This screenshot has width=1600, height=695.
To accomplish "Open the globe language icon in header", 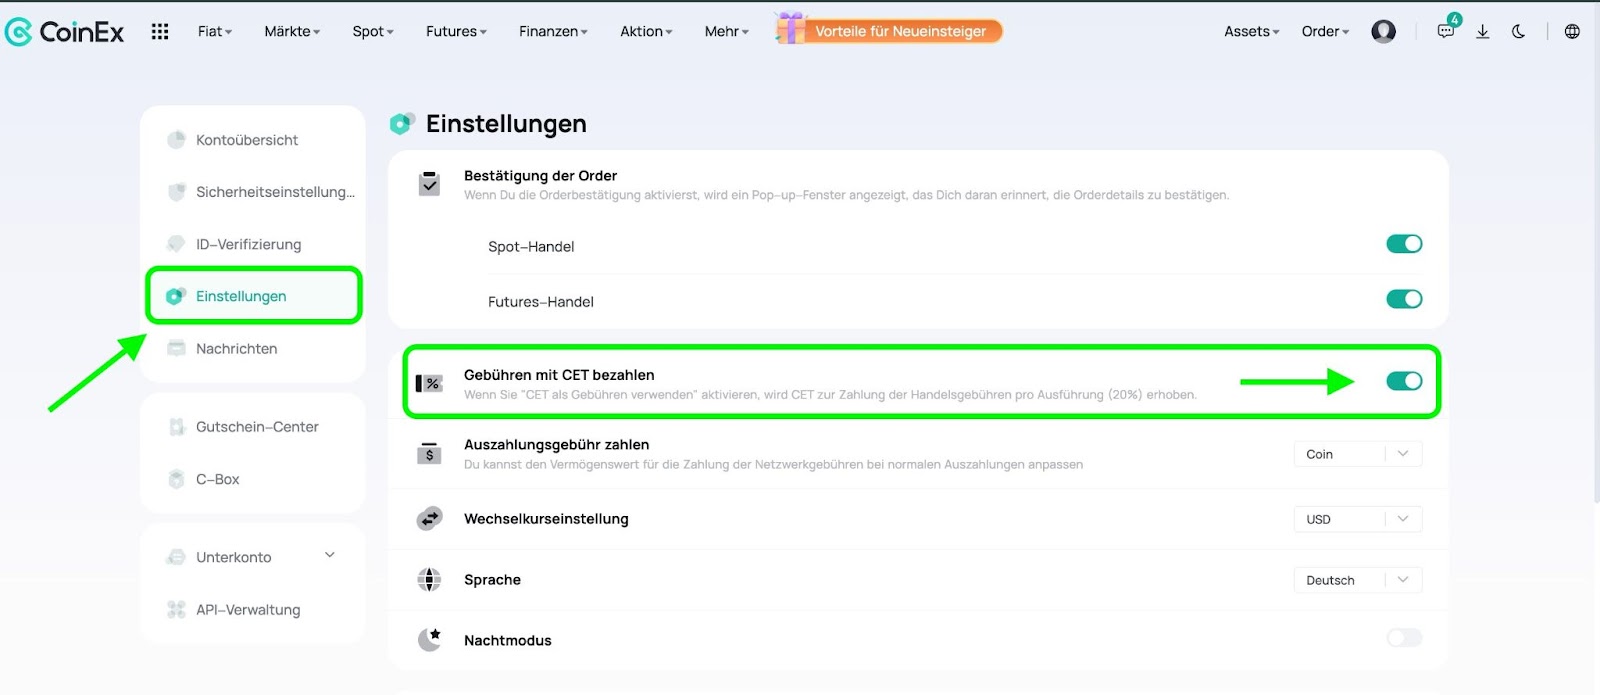I will tap(1572, 31).
